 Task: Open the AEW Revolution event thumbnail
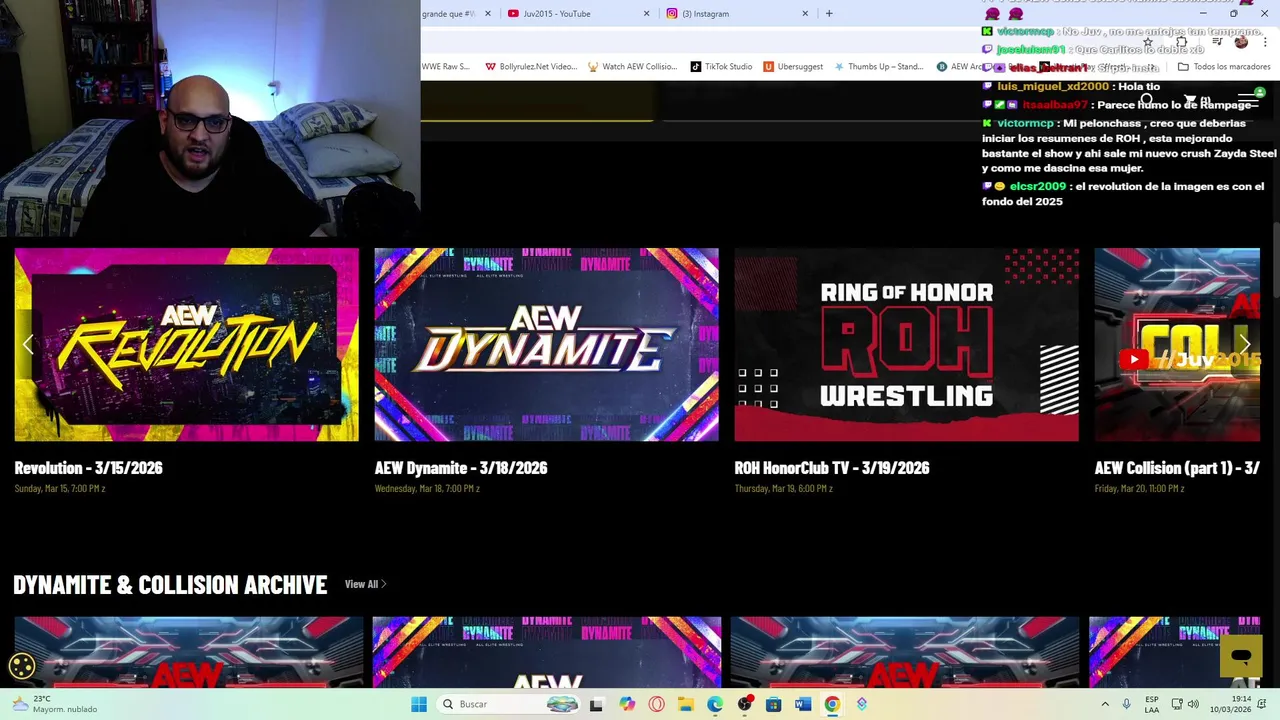point(186,345)
